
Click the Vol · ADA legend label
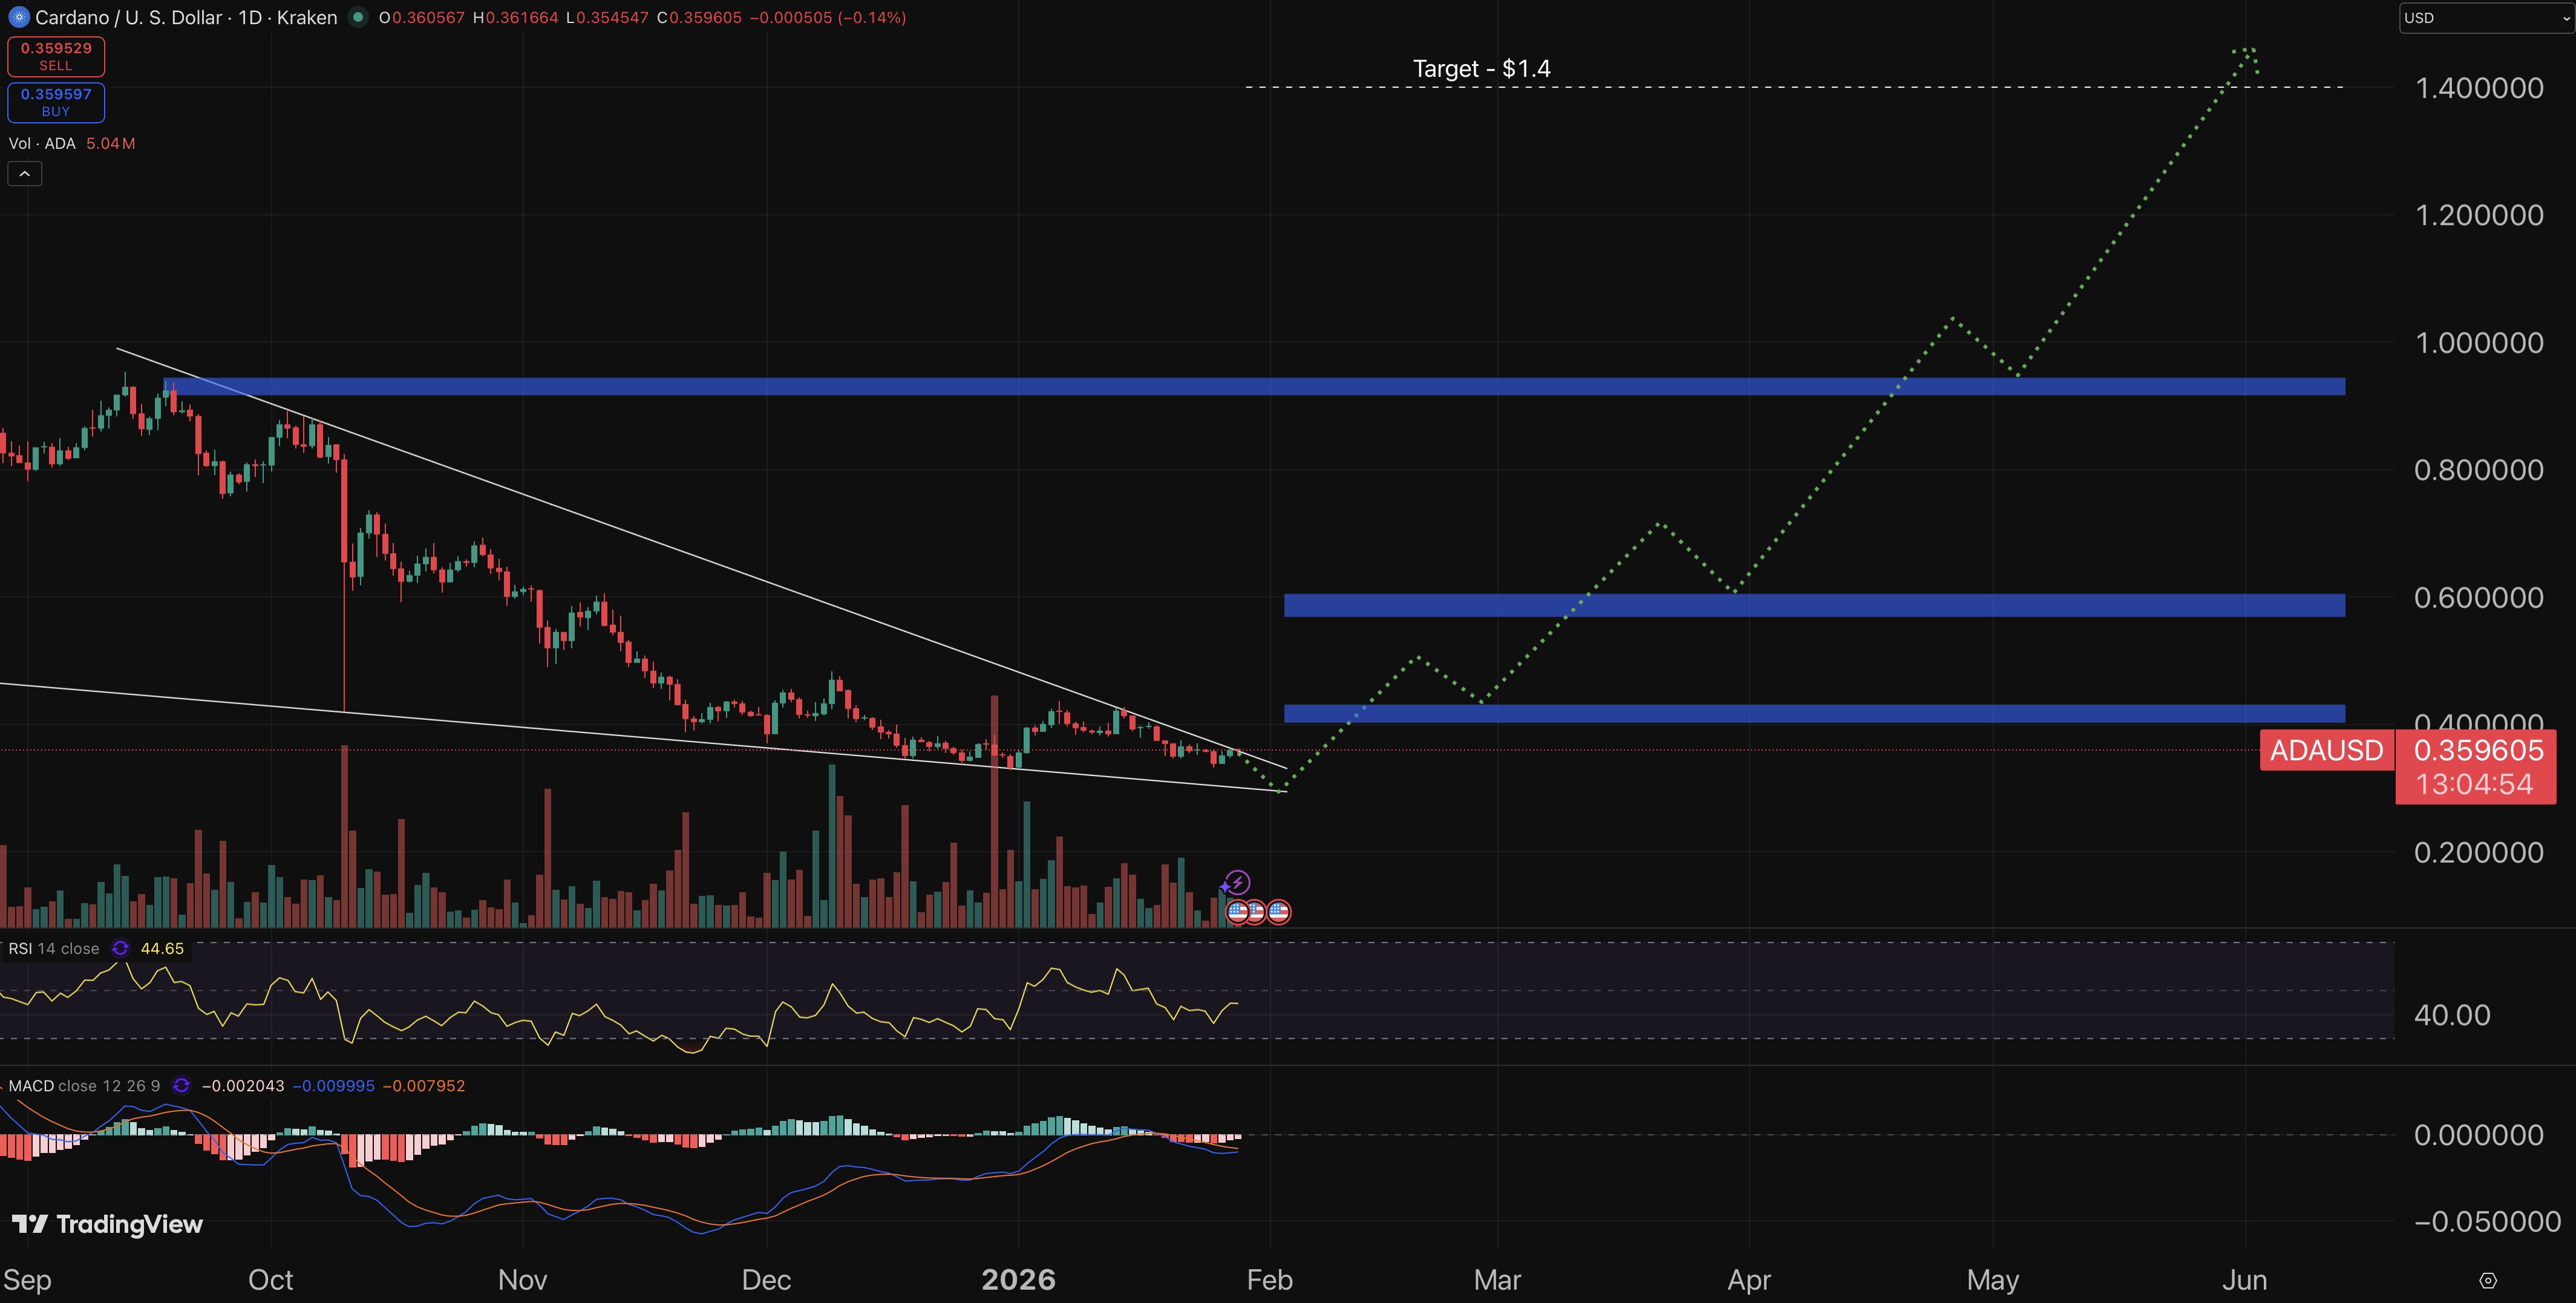[44, 143]
